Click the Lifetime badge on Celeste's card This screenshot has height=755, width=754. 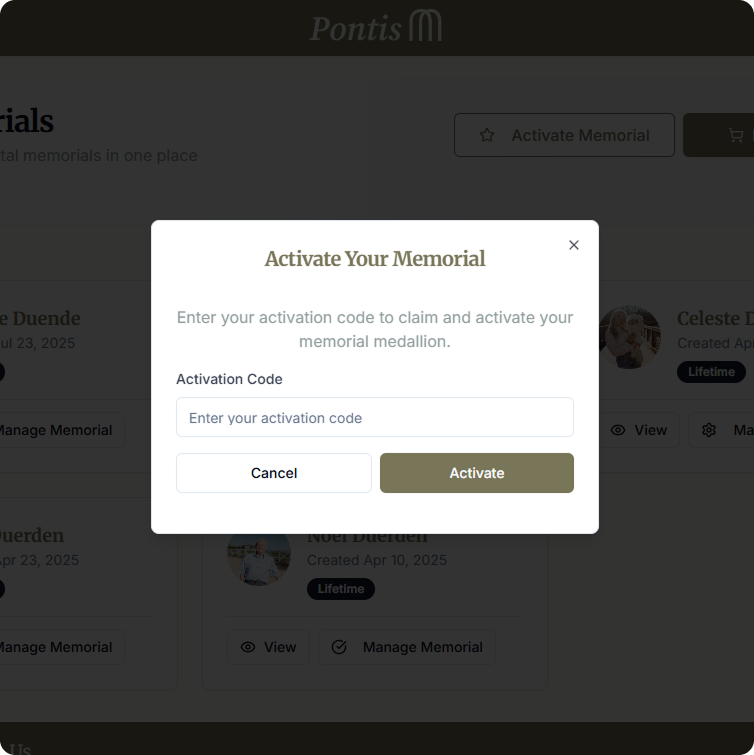click(712, 372)
